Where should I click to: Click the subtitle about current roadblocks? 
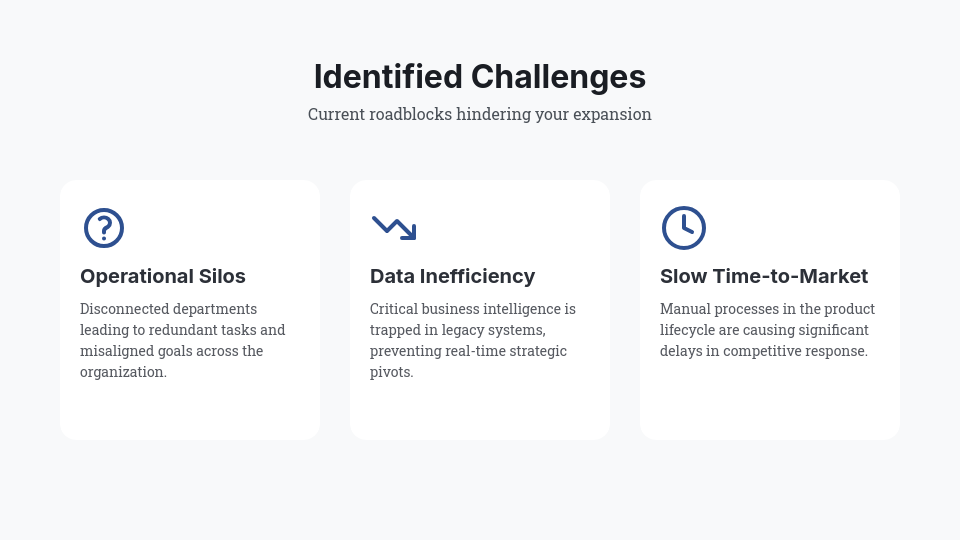[x=480, y=114]
